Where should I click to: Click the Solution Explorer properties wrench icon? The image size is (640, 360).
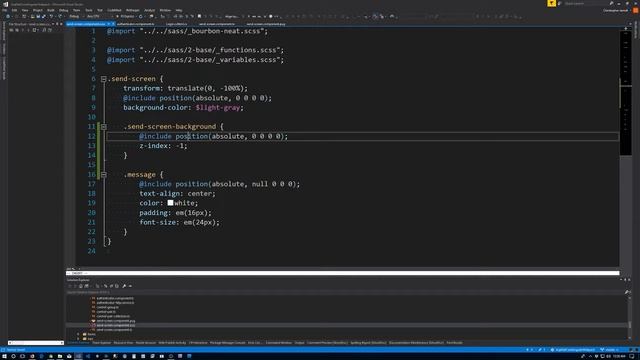124,286
